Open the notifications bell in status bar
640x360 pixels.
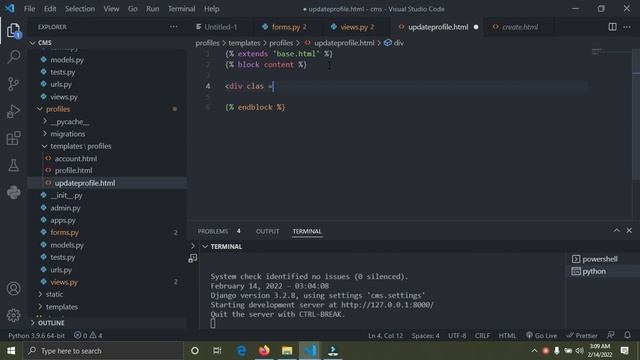click(627, 335)
